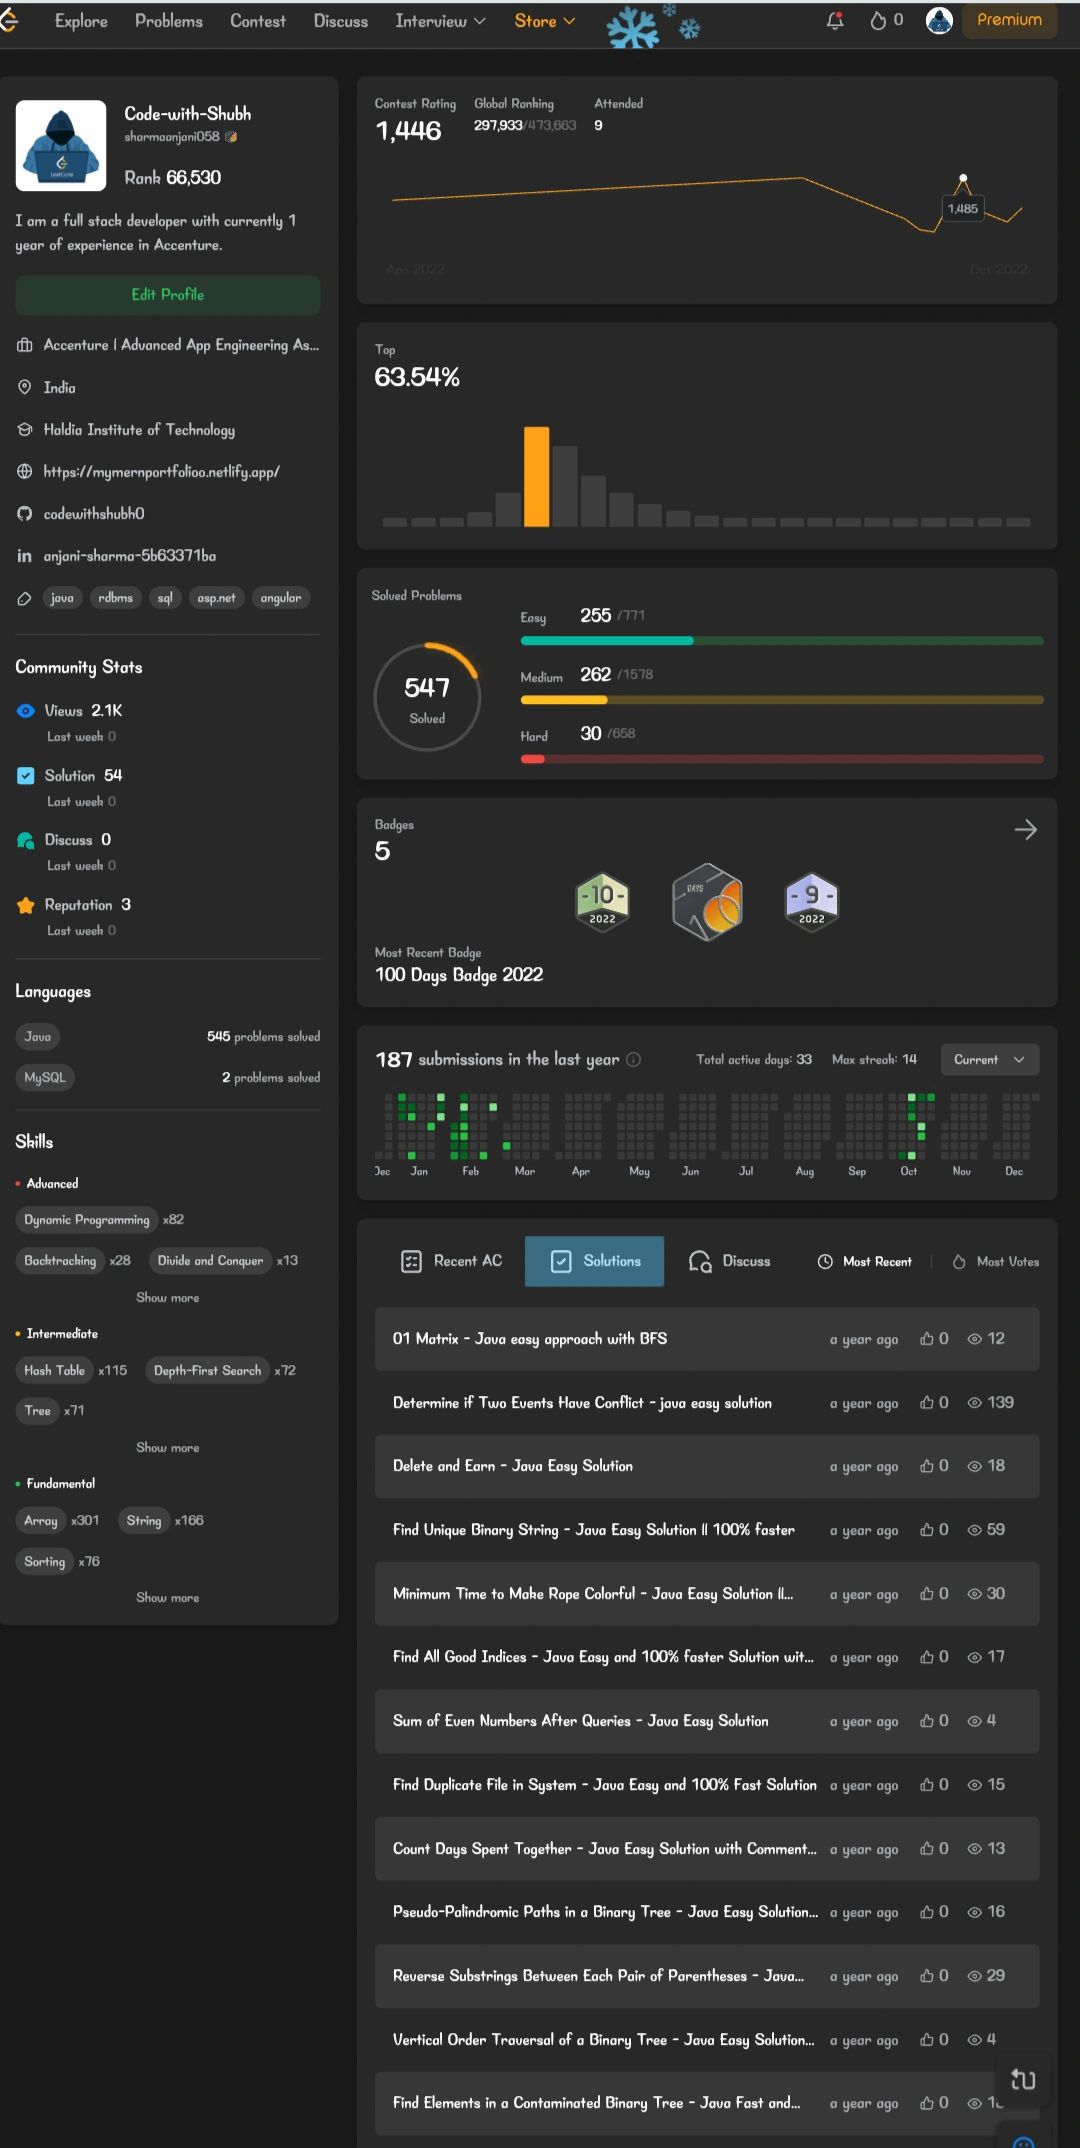
Task: Click the Reputation star icon
Action: pyautogui.click(x=26, y=905)
